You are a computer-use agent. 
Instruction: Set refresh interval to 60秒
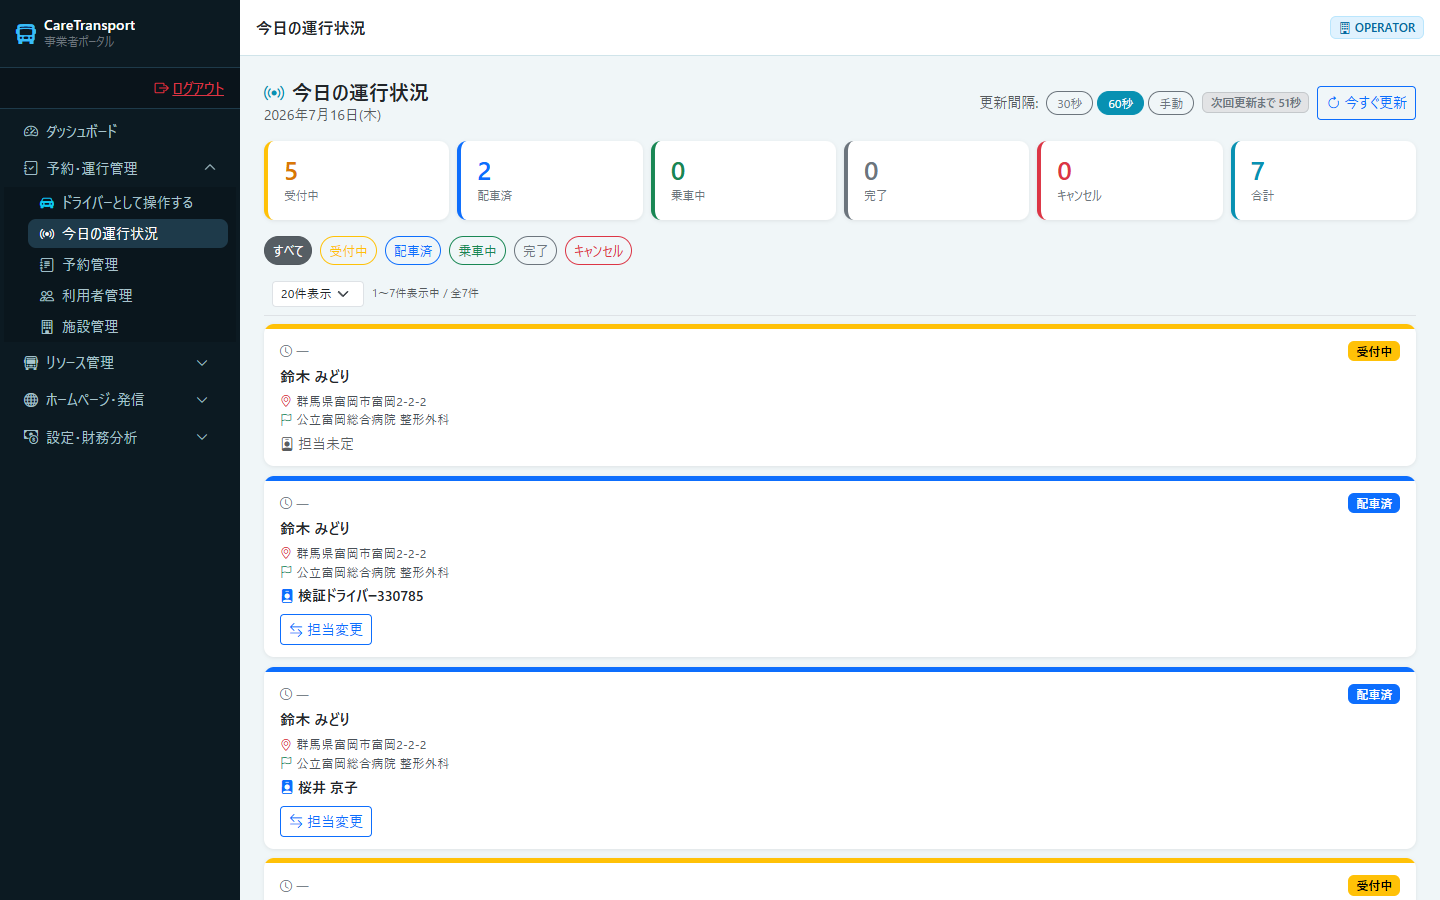click(1120, 103)
